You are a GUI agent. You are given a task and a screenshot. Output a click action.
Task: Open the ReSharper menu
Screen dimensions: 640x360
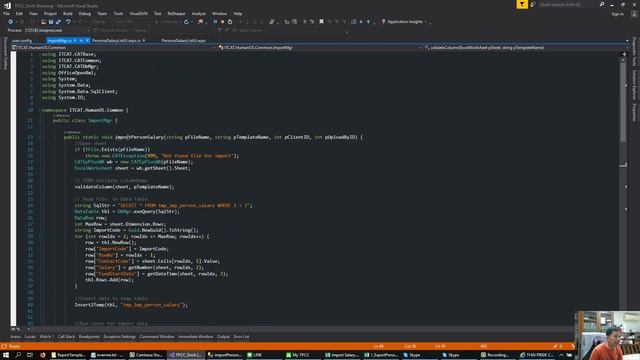[176, 13]
